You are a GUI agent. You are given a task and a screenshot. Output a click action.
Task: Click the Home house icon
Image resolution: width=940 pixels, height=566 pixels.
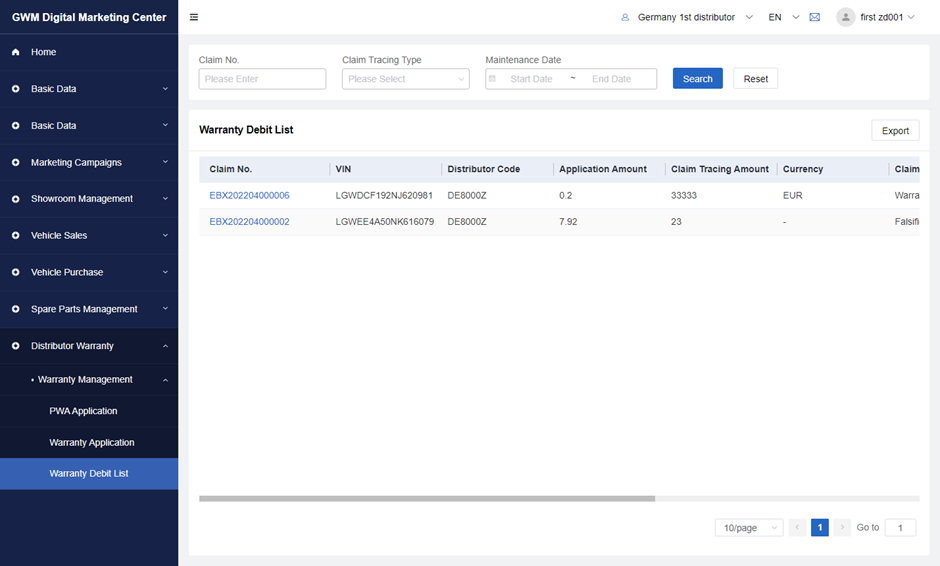(16, 52)
